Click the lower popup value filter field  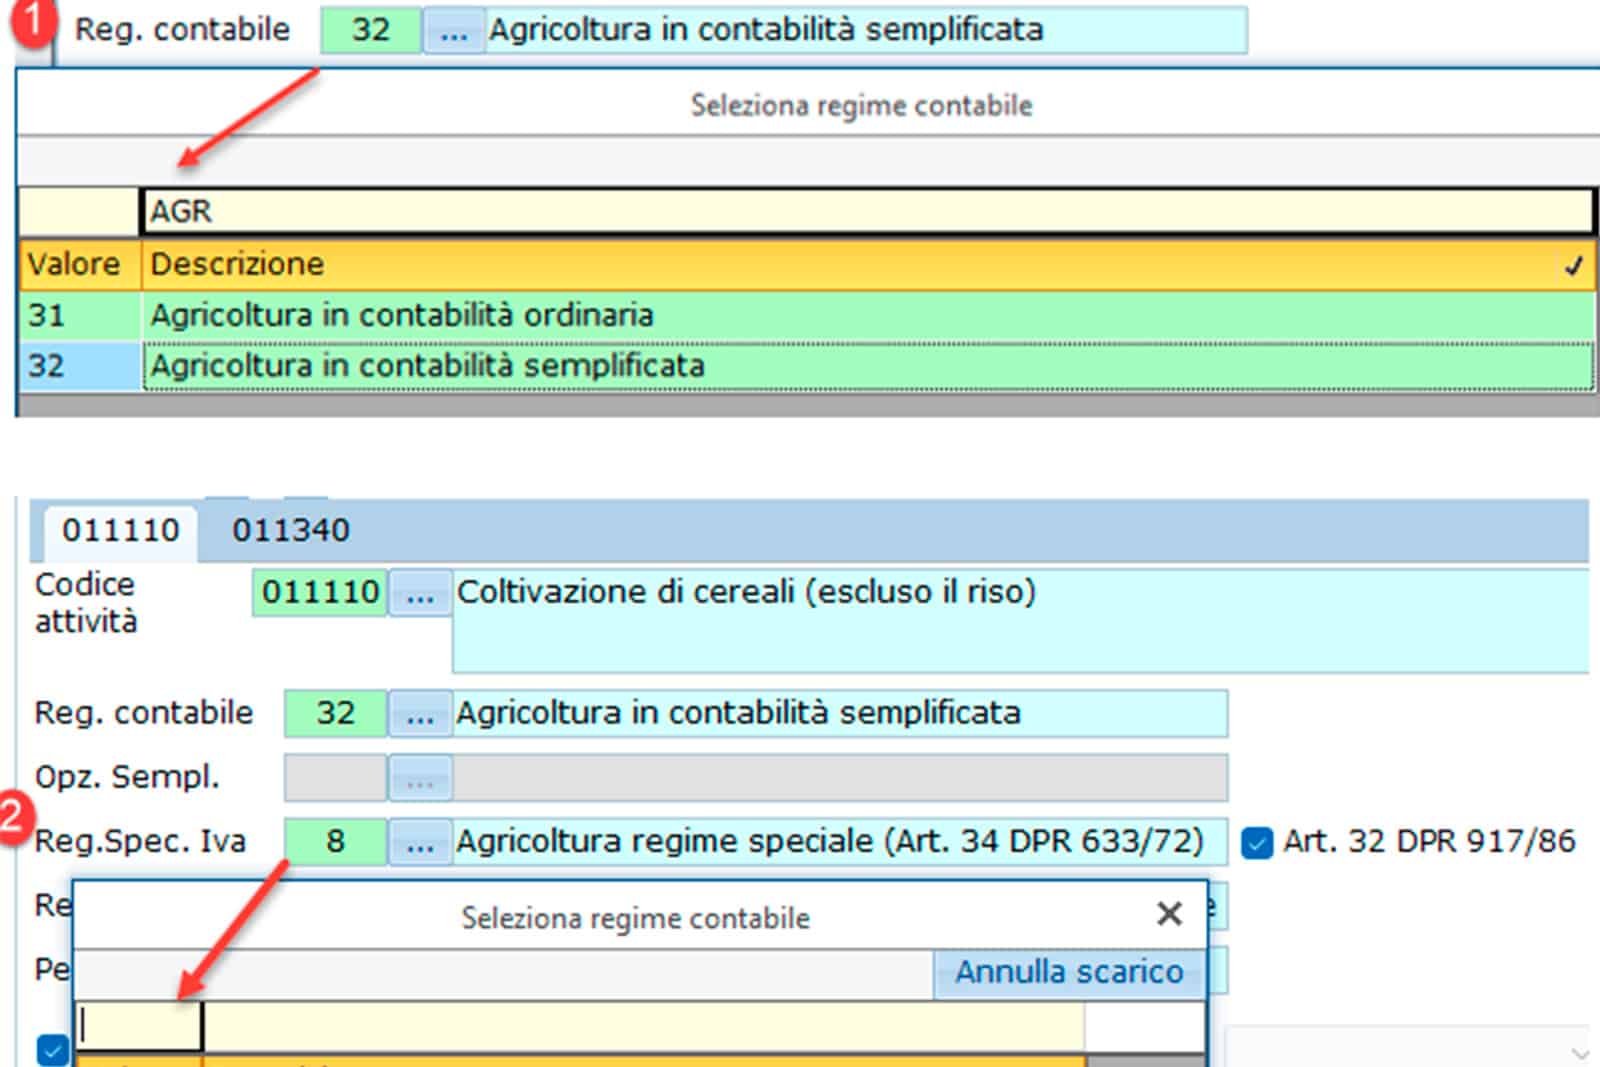139,1027
